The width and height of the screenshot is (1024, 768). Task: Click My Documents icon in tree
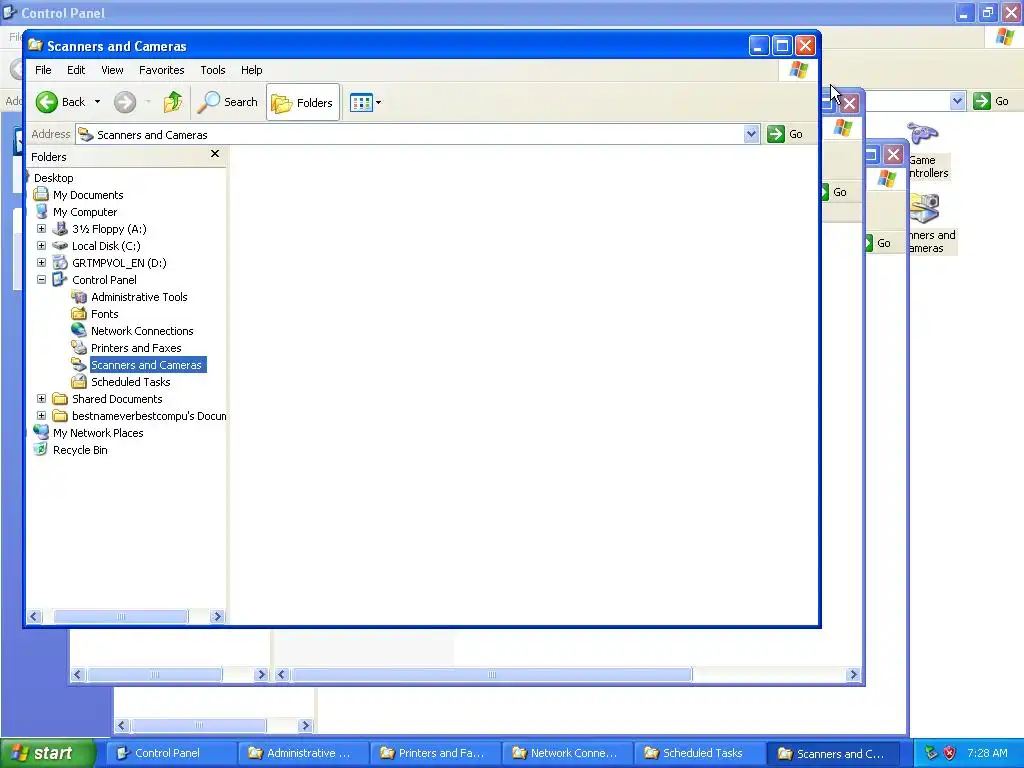tap(41, 194)
